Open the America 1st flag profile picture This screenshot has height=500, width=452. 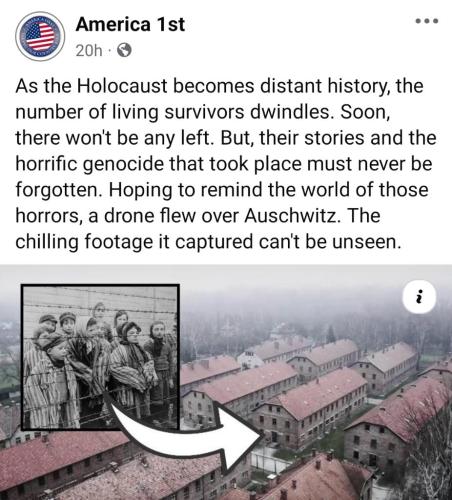tap(40, 36)
